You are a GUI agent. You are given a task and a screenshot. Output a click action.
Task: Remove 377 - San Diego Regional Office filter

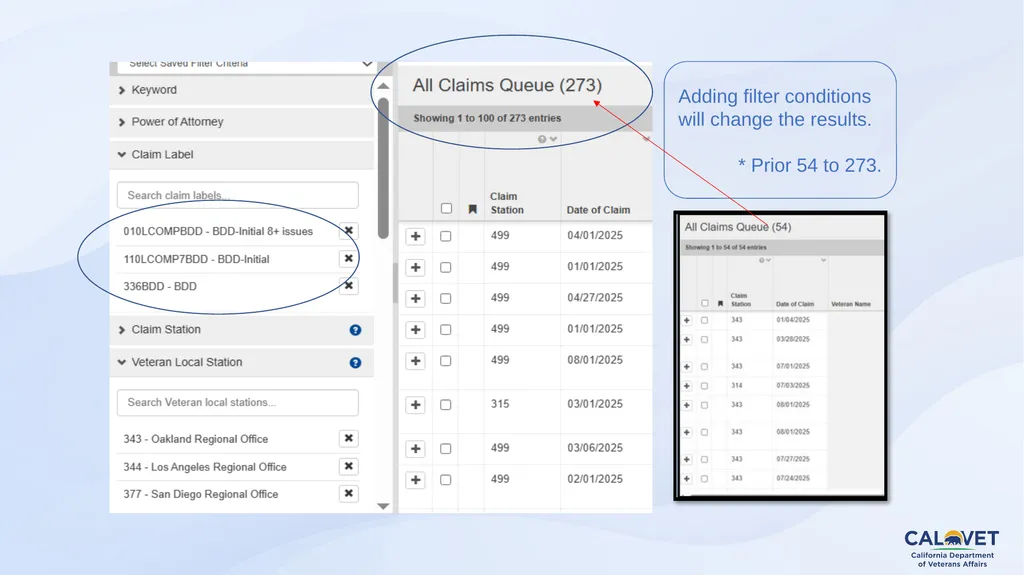pos(349,493)
